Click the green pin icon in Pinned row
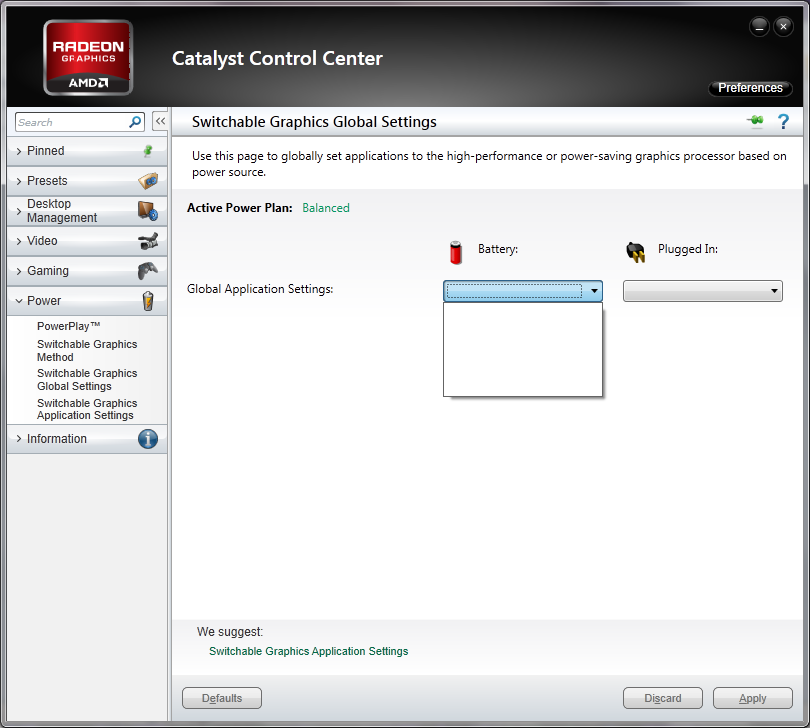 (x=148, y=151)
